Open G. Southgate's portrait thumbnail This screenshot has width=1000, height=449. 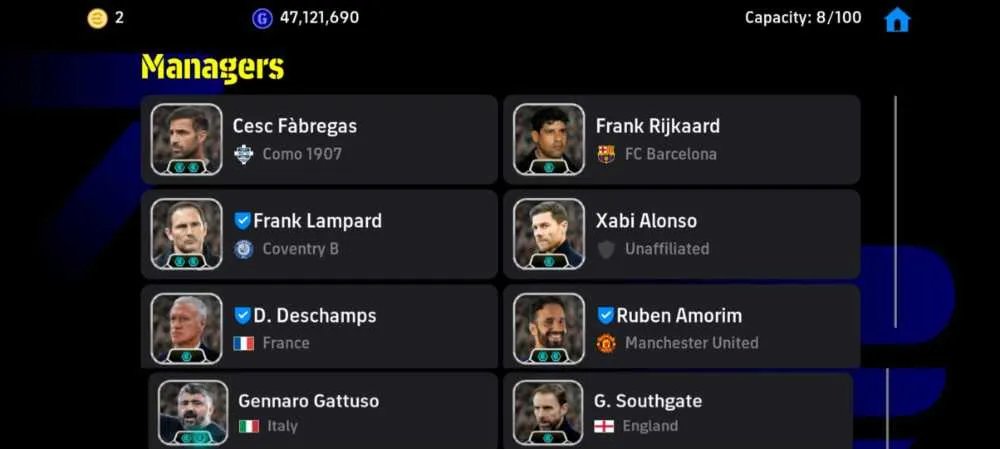click(548, 413)
